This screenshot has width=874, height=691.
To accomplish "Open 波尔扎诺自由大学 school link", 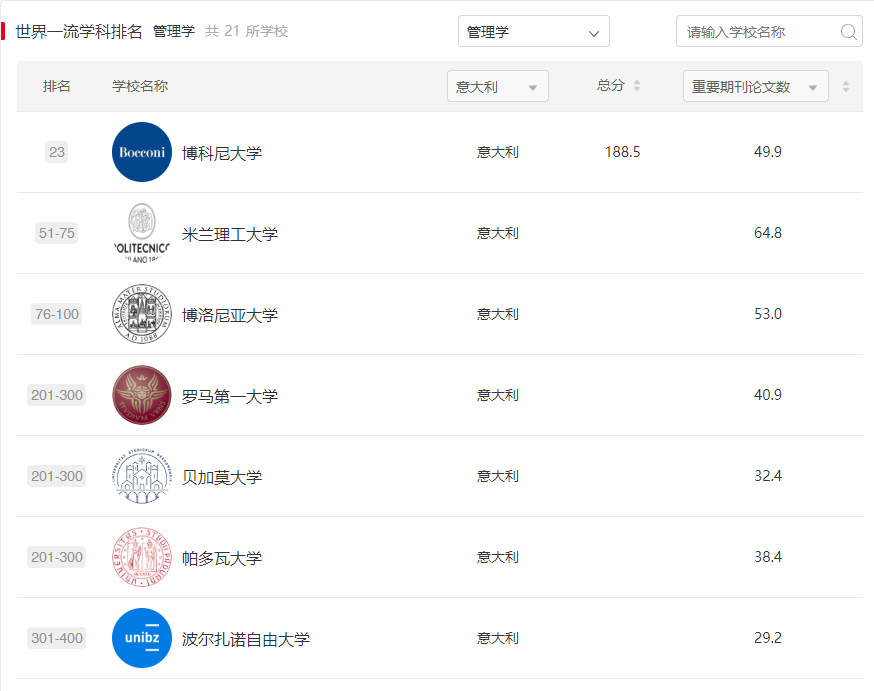I will pos(246,639).
